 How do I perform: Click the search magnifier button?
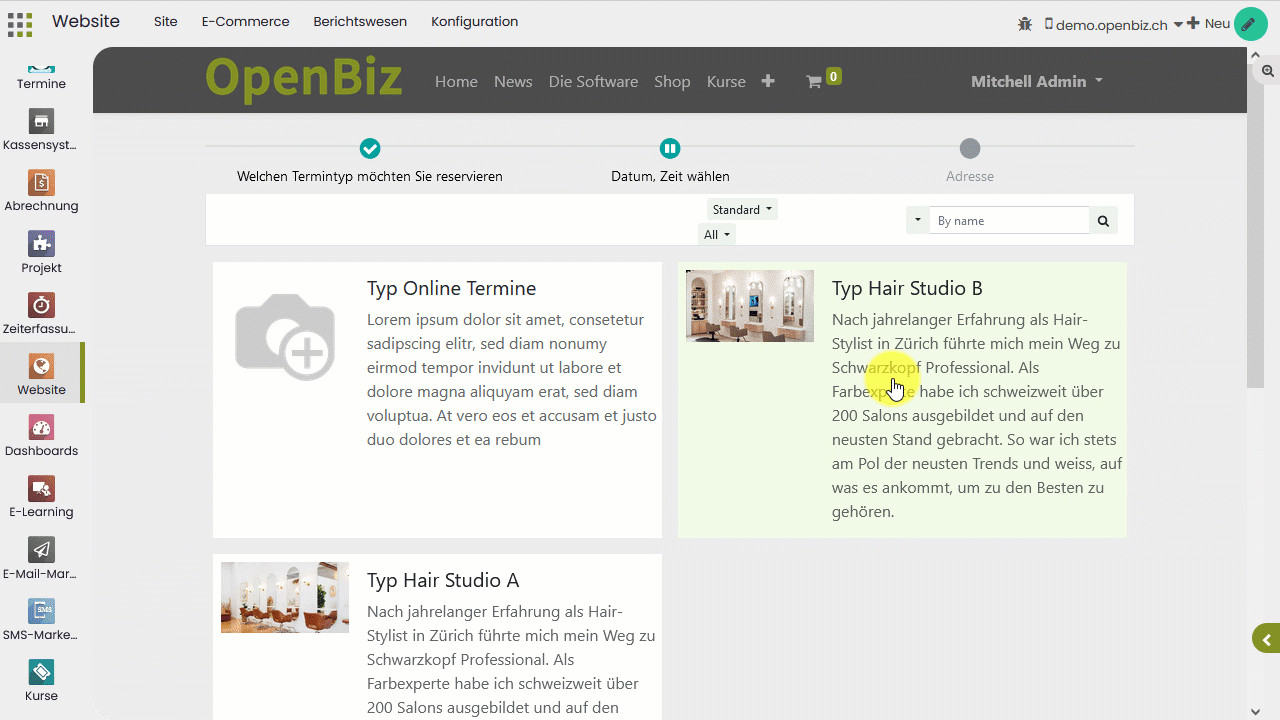tap(1103, 221)
